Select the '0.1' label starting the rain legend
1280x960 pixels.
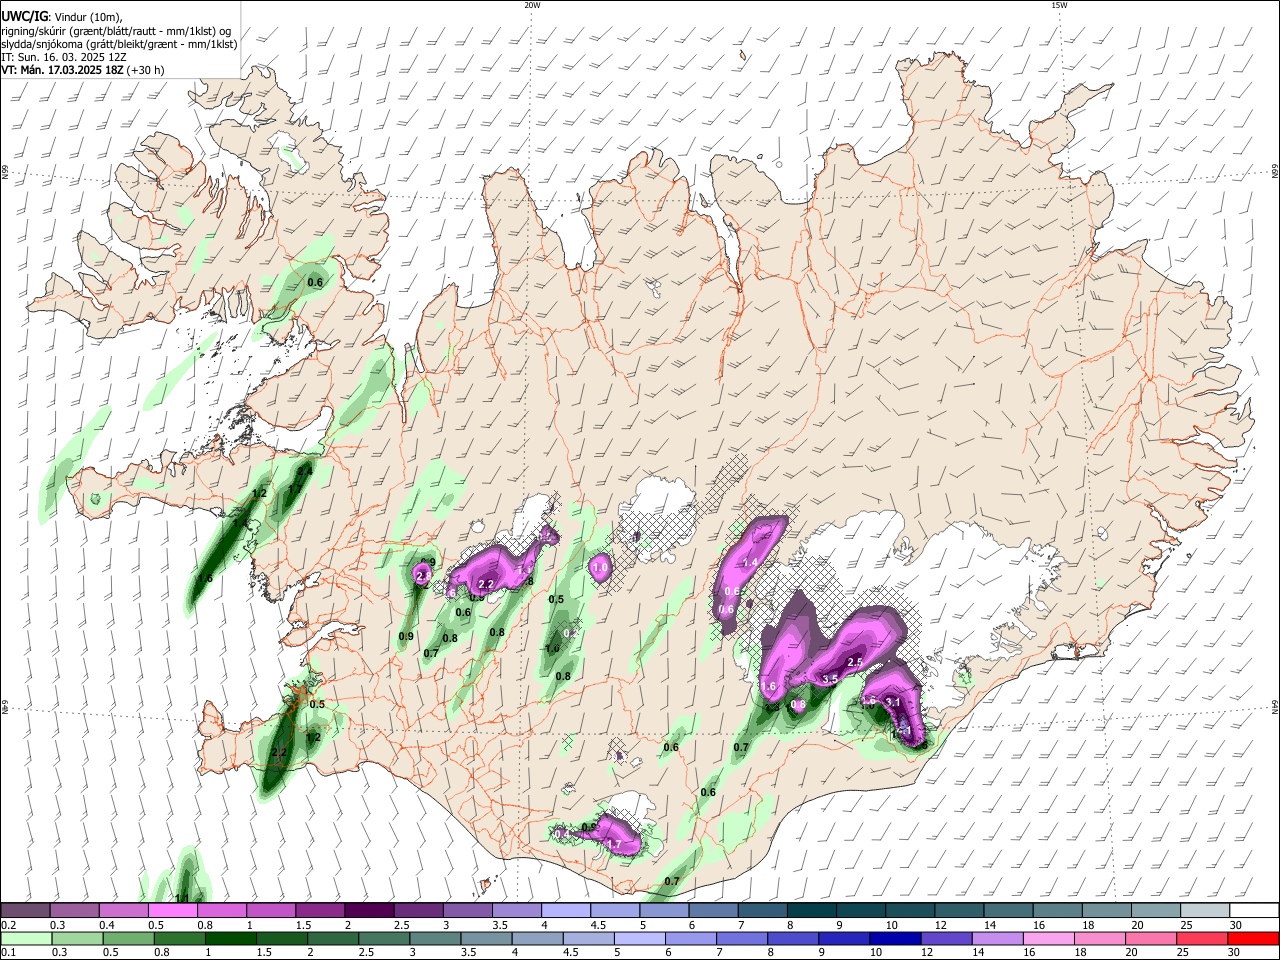(x=8, y=952)
